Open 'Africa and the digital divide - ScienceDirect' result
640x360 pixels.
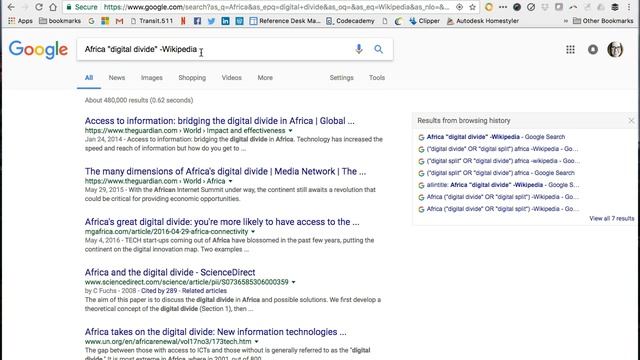[170, 272]
